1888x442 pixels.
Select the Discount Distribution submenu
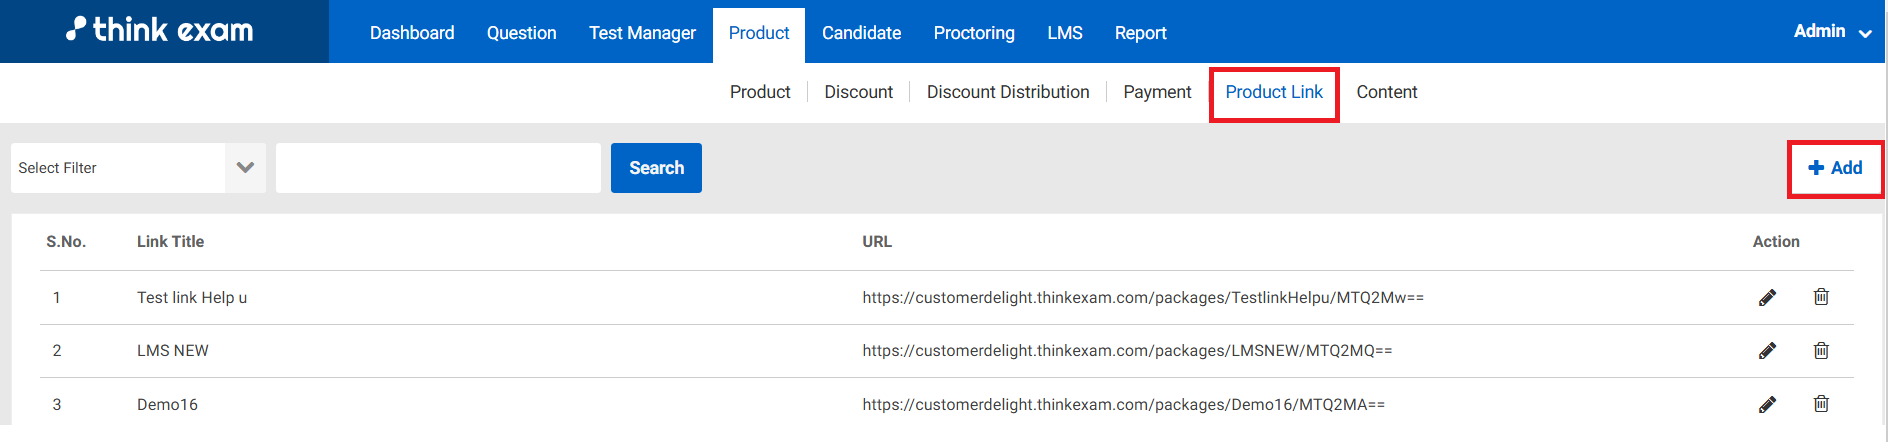point(1008,92)
